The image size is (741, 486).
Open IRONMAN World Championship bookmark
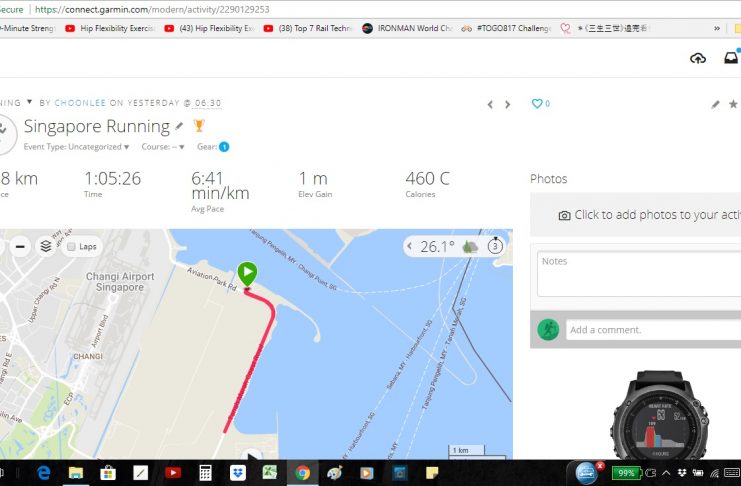(x=407, y=28)
